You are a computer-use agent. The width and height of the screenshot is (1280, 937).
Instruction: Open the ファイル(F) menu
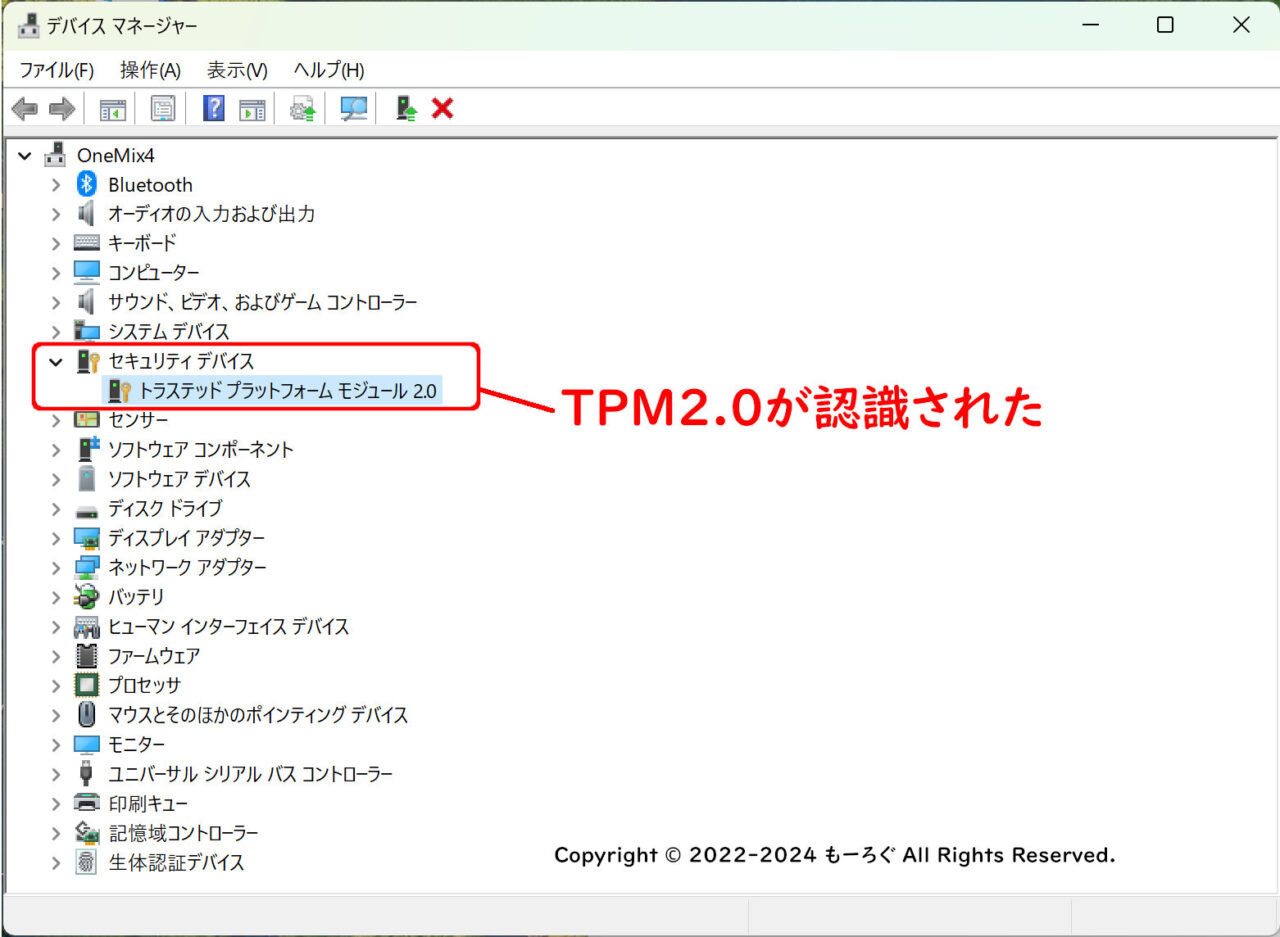(x=57, y=70)
